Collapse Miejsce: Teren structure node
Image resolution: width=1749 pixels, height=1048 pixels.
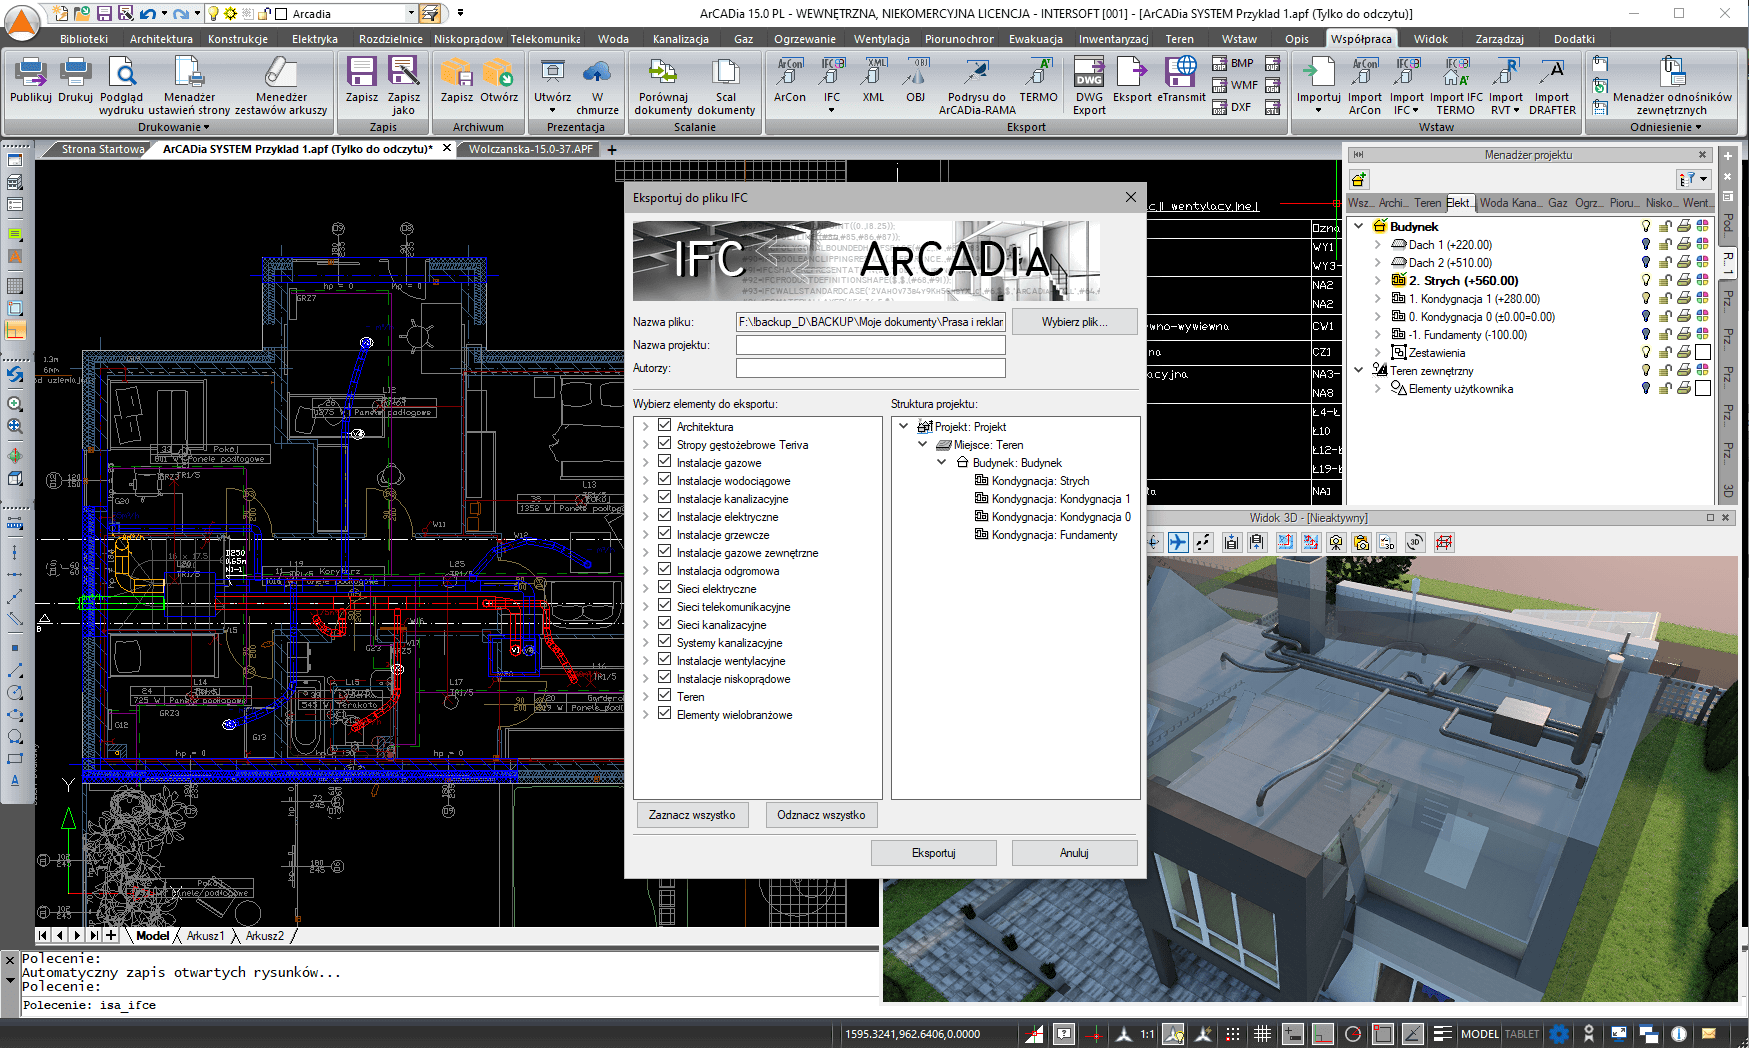(923, 444)
